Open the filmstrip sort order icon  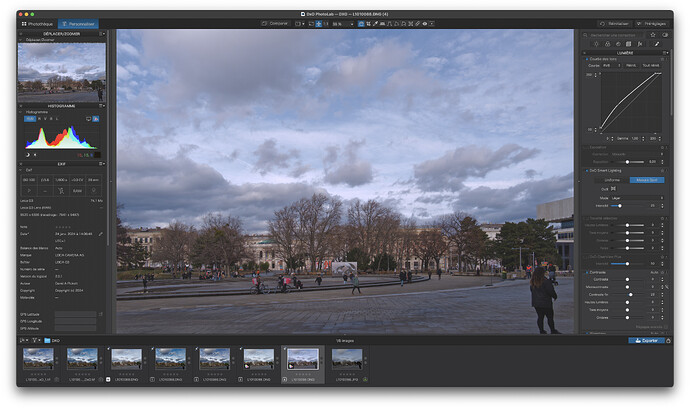pos(23,340)
